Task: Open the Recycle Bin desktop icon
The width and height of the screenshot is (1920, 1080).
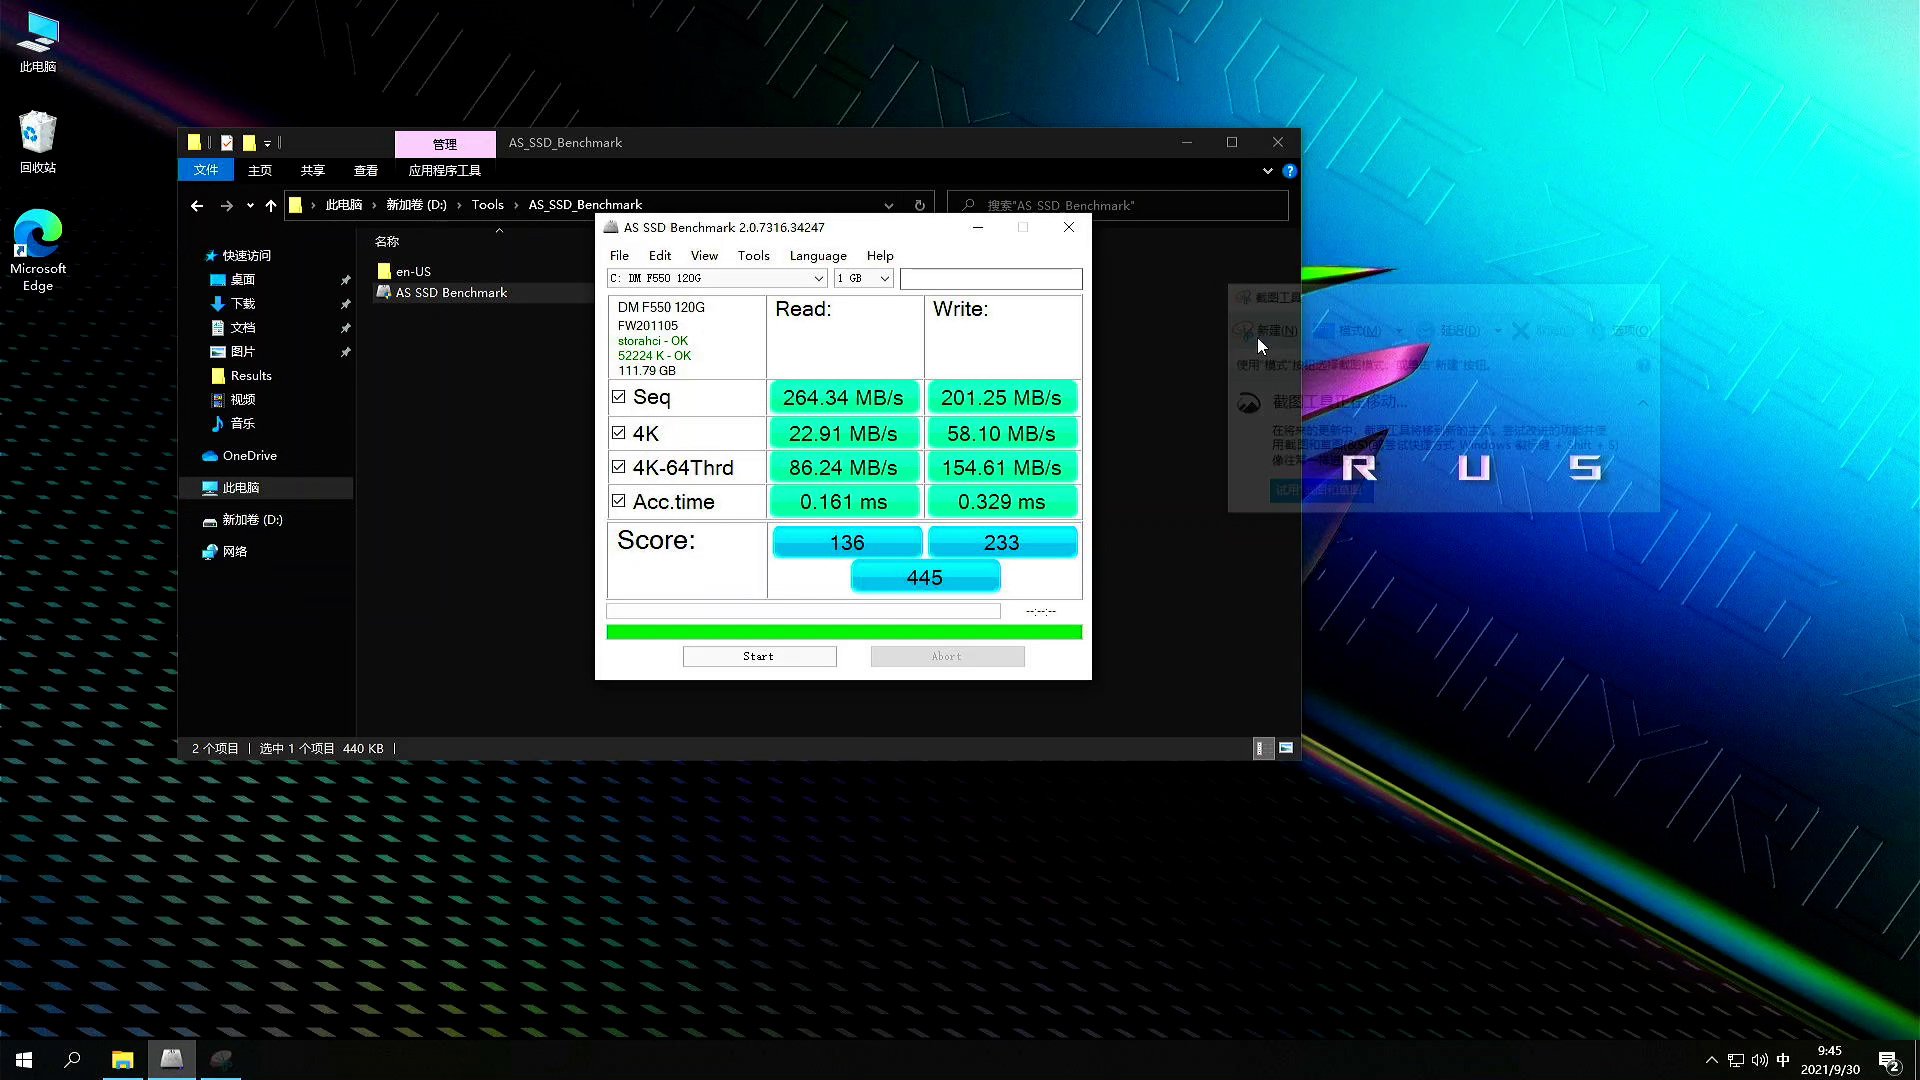Action: click(38, 141)
